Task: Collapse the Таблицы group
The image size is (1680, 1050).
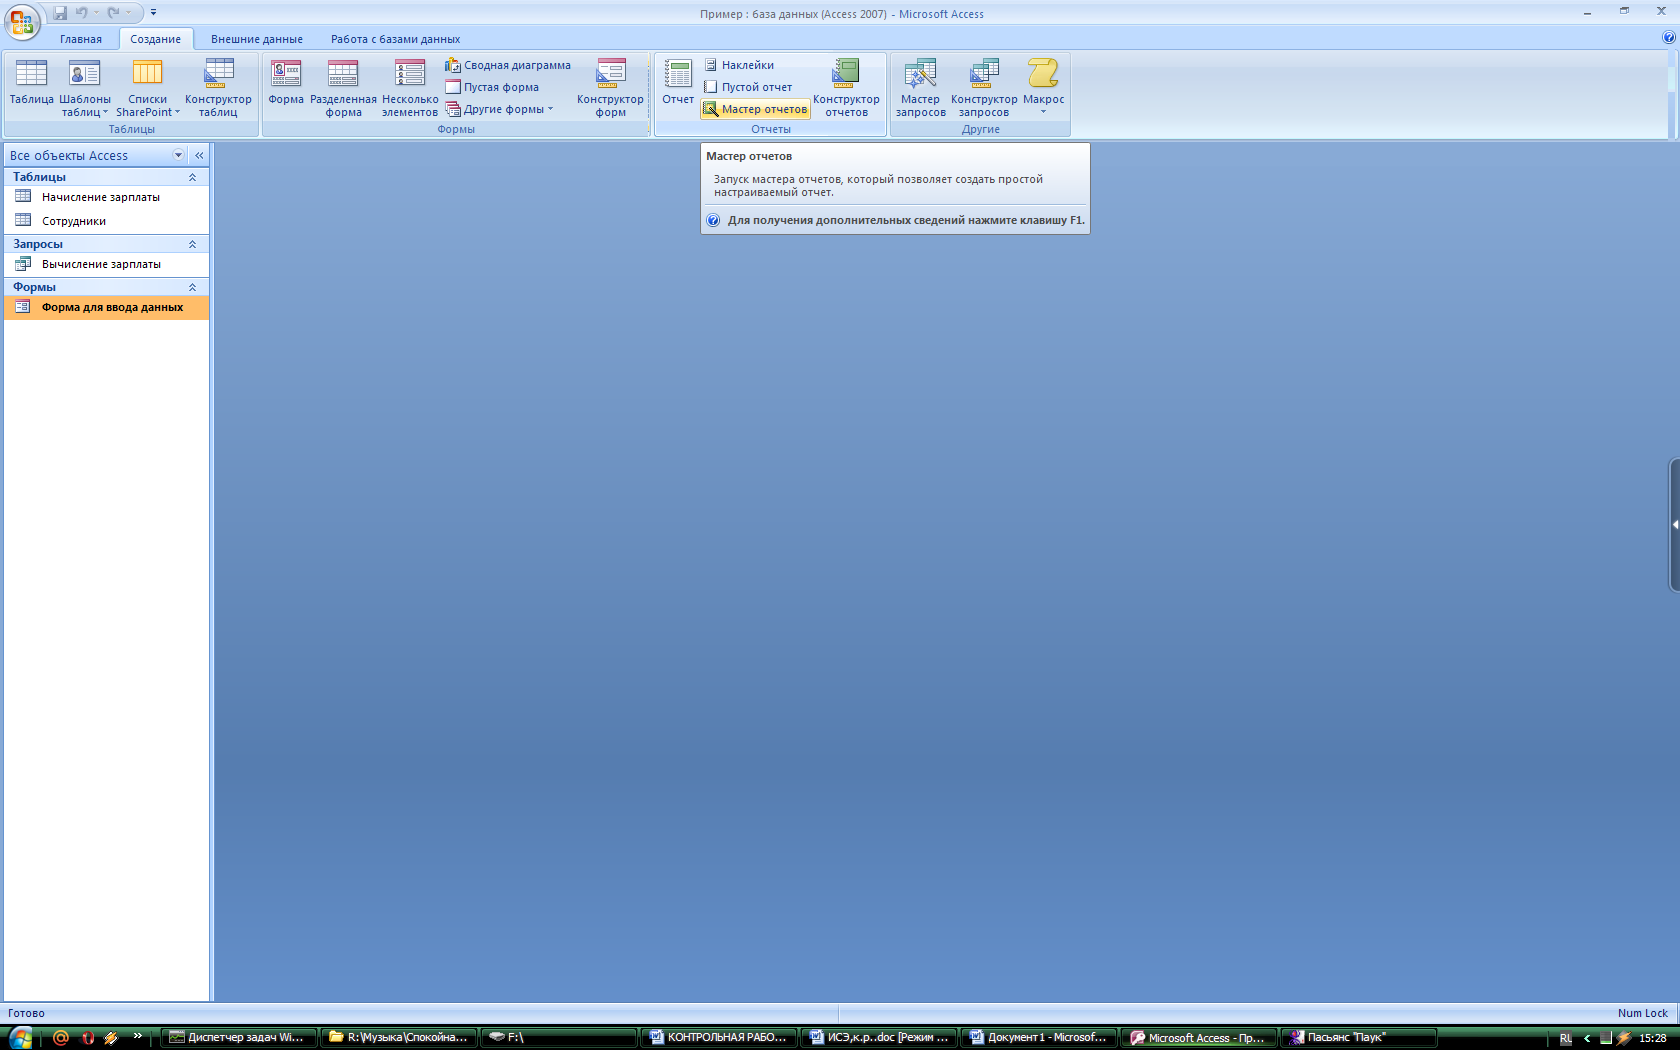Action: point(192,177)
